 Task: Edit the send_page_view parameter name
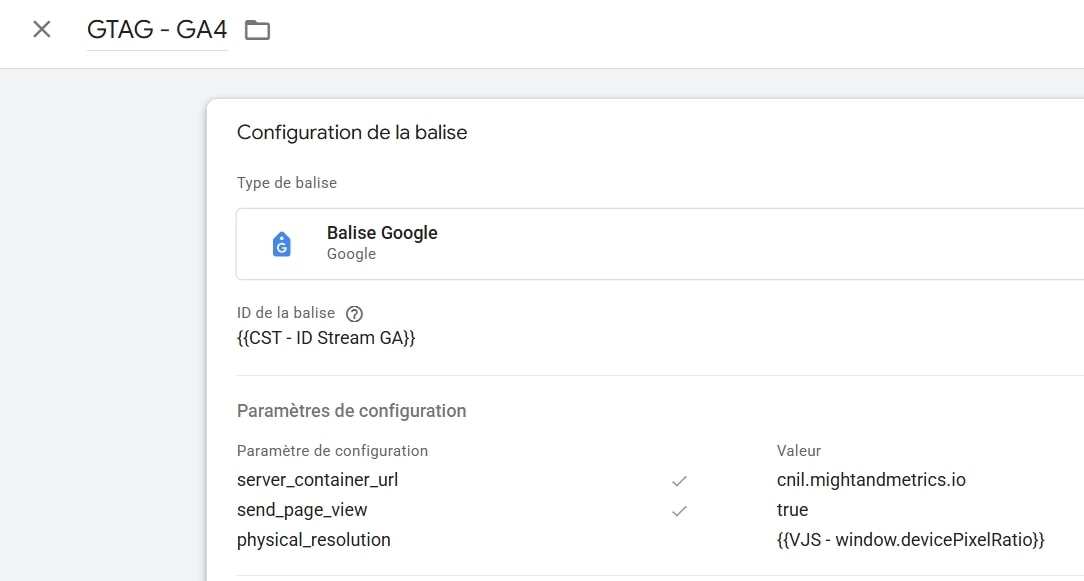(300, 510)
